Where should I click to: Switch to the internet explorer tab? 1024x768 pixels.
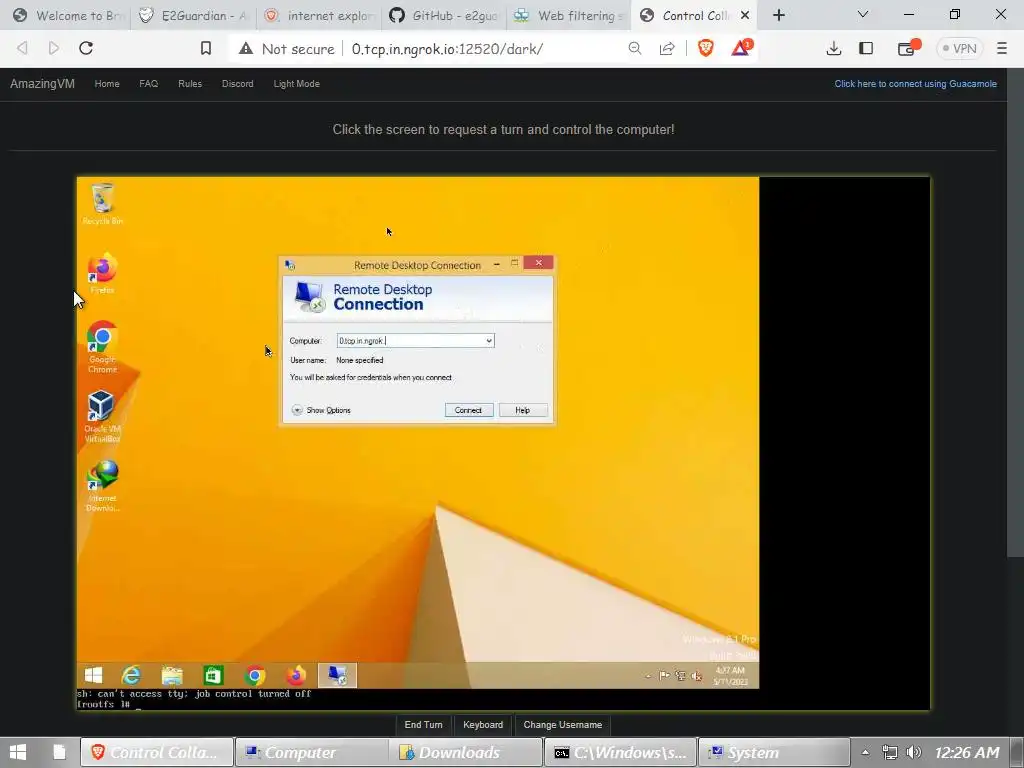[319, 15]
